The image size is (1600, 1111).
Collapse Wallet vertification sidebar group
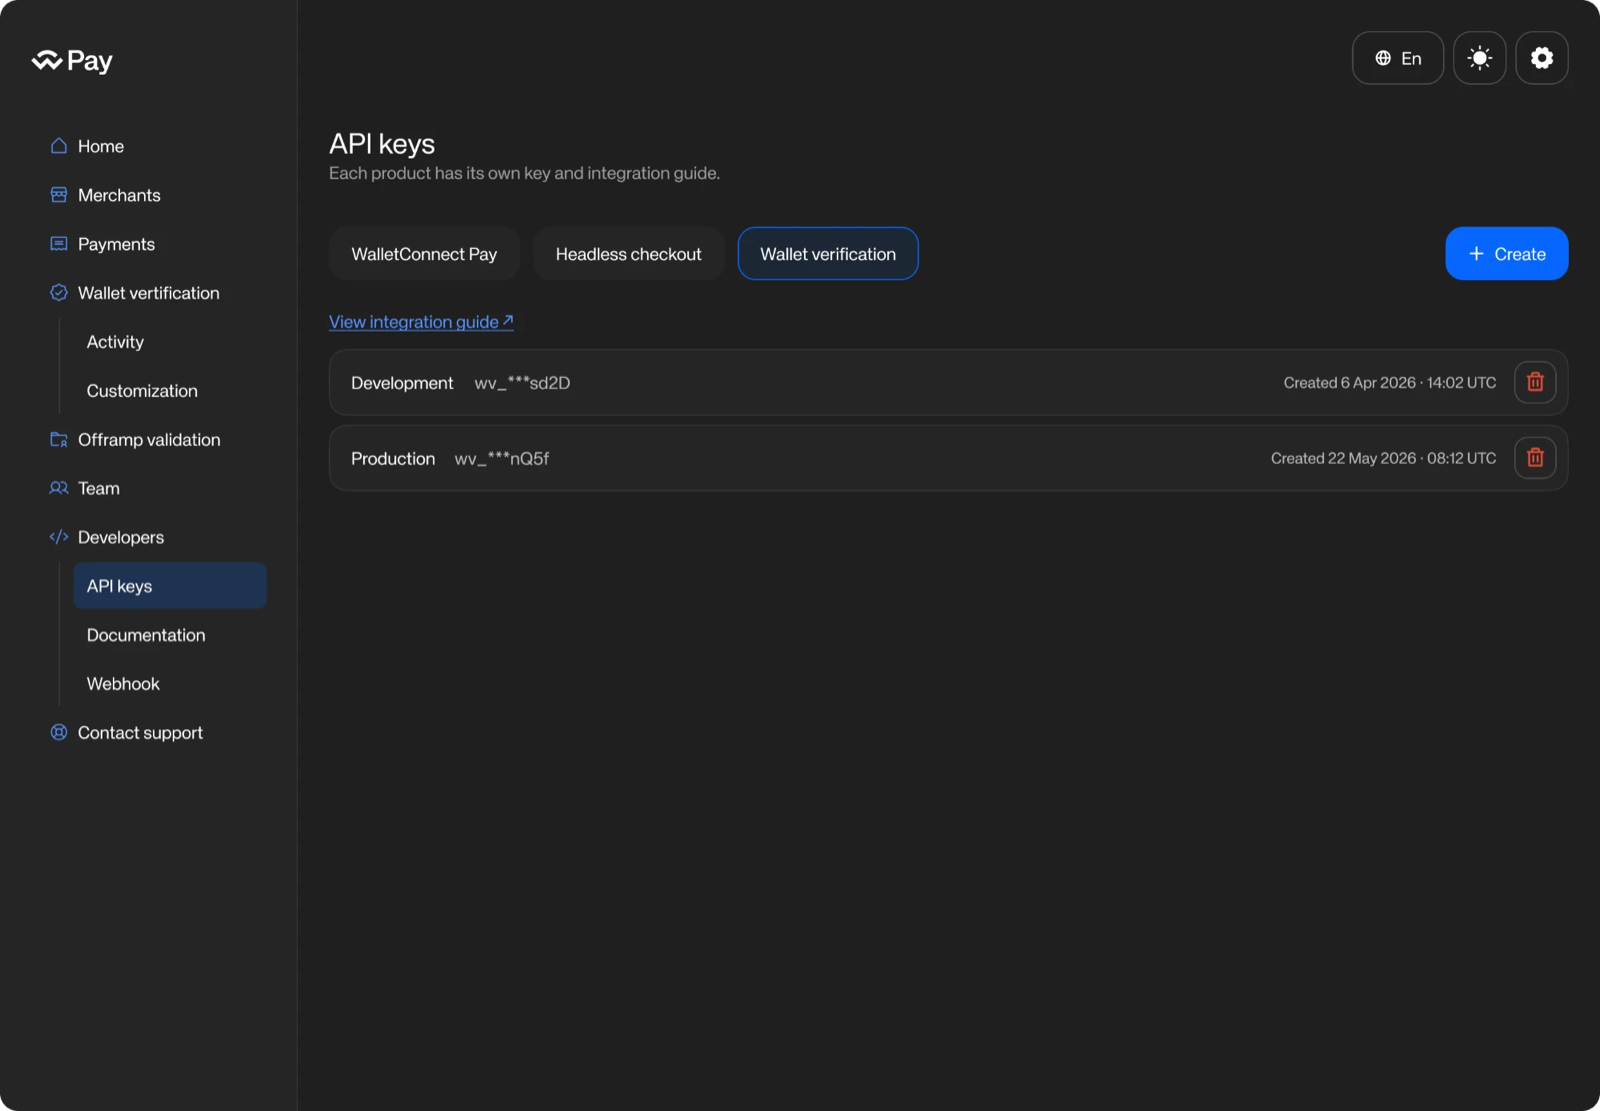(x=148, y=293)
